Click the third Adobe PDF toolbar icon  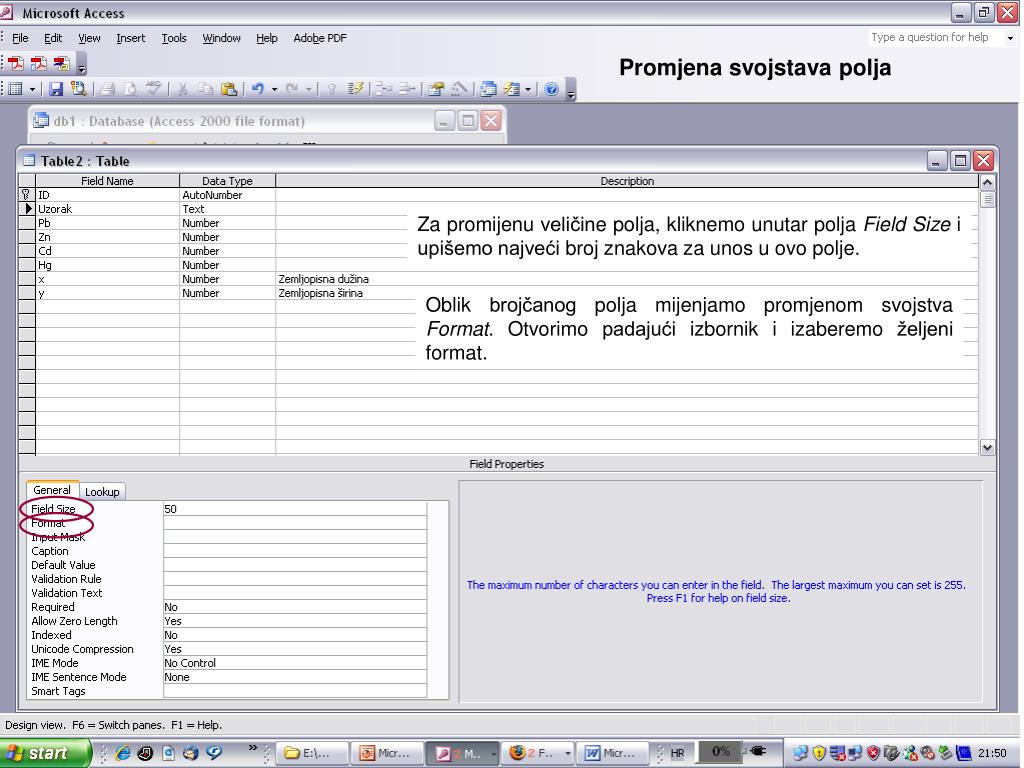point(61,63)
